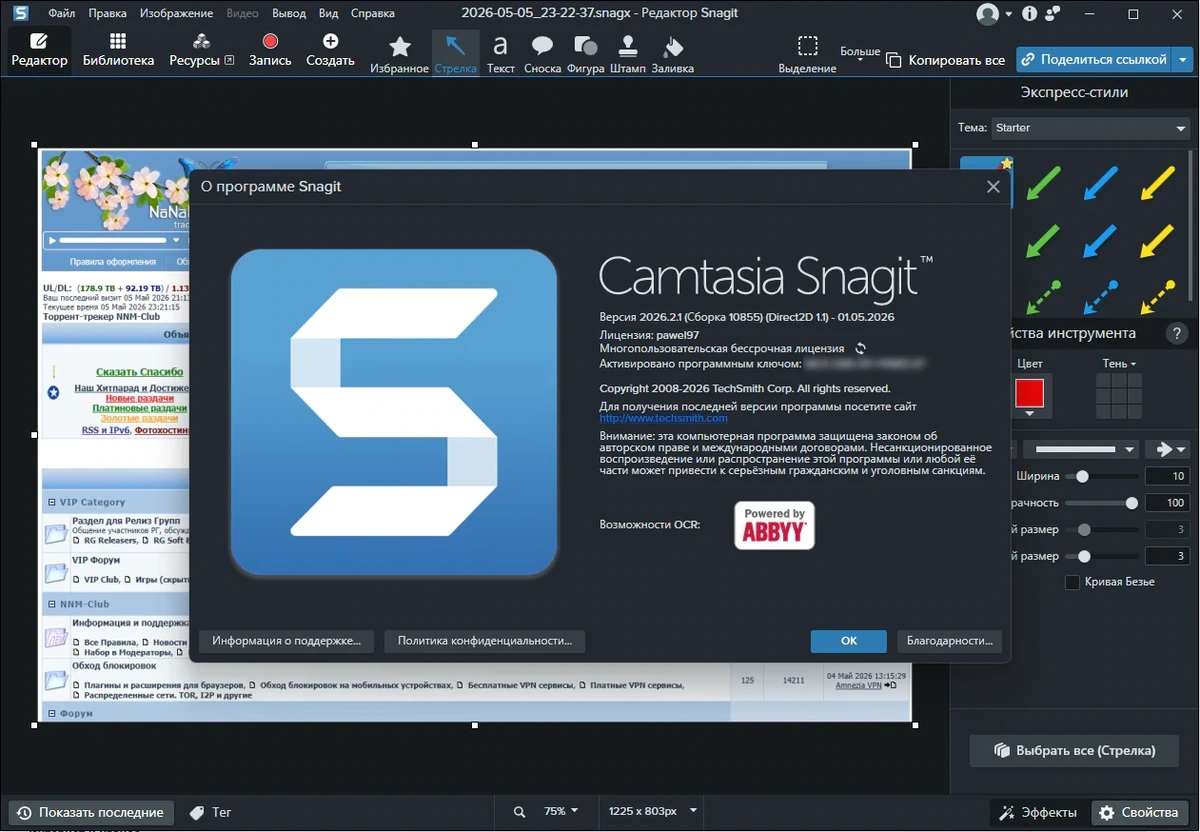Open arrow next to Поделиться ссылкой
Screen dimensions: 1200x832
click(x=1184, y=60)
